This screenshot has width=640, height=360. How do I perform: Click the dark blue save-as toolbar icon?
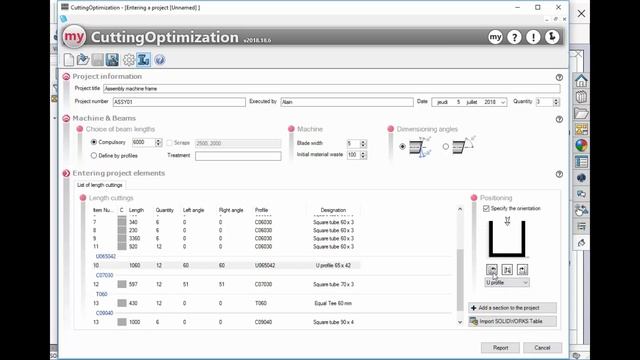coord(112,60)
